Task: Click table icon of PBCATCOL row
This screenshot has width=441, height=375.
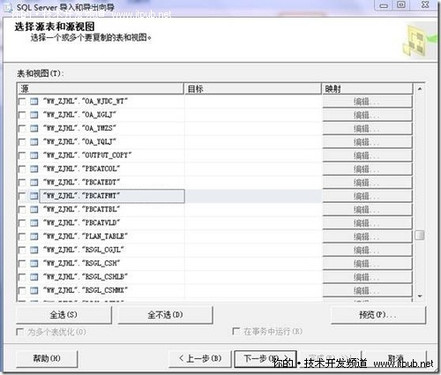Action: [x=34, y=169]
